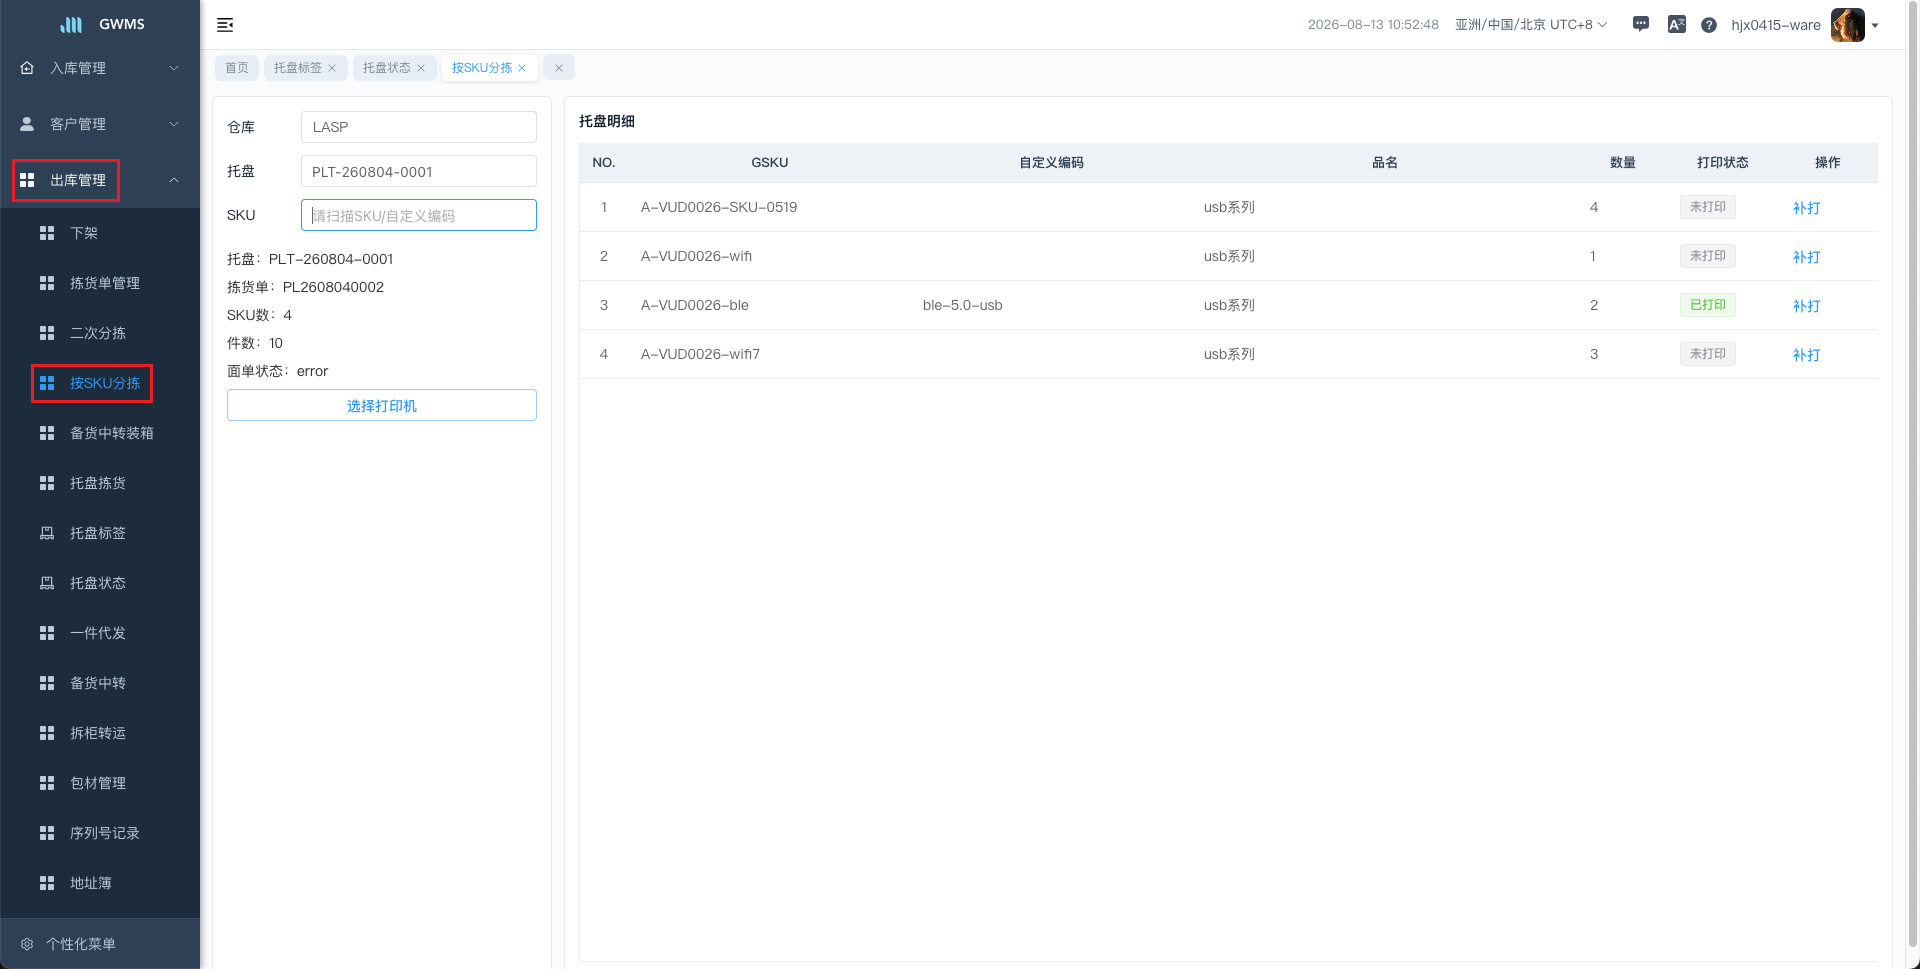Image resolution: width=1920 pixels, height=969 pixels.
Task: Switch to the 首页 tab
Action: pos(237,68)
